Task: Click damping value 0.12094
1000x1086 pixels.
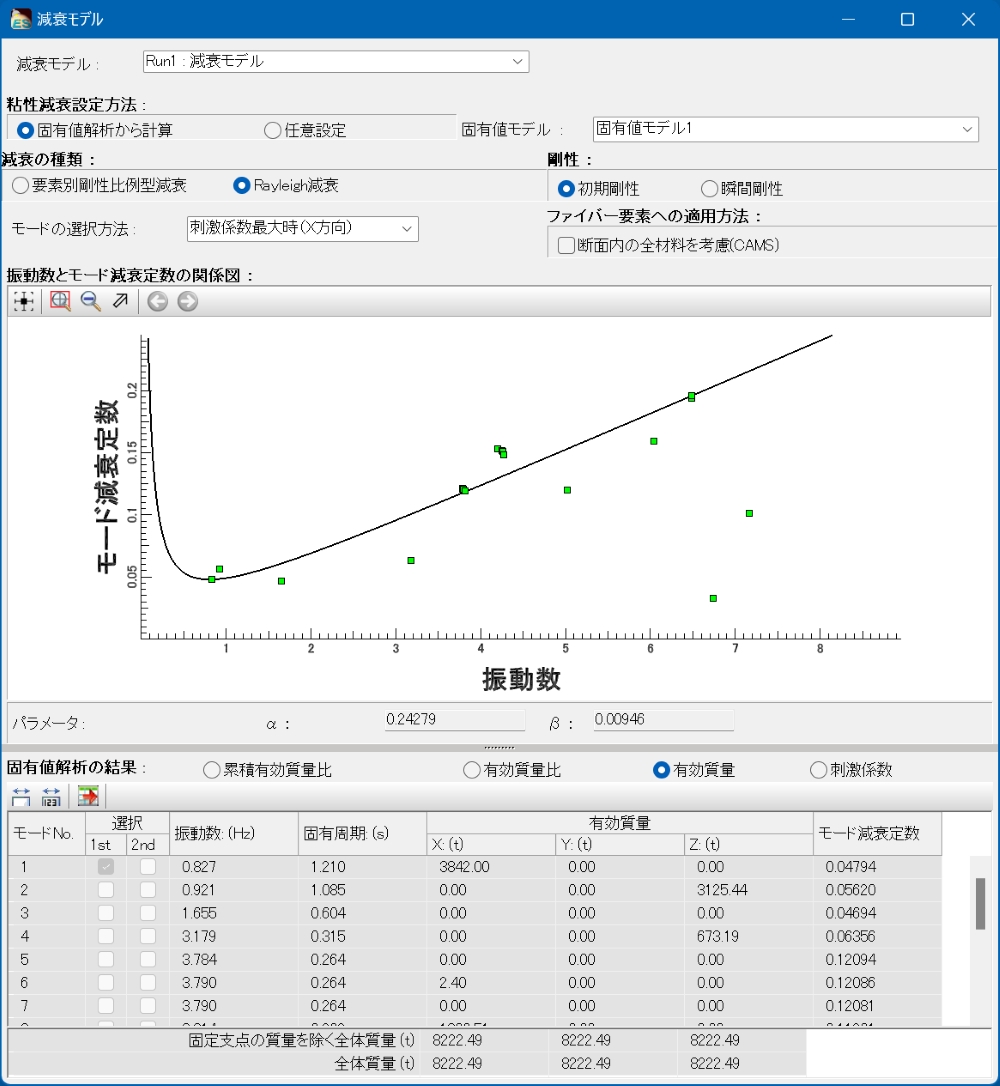Action: tap(877, 959)
